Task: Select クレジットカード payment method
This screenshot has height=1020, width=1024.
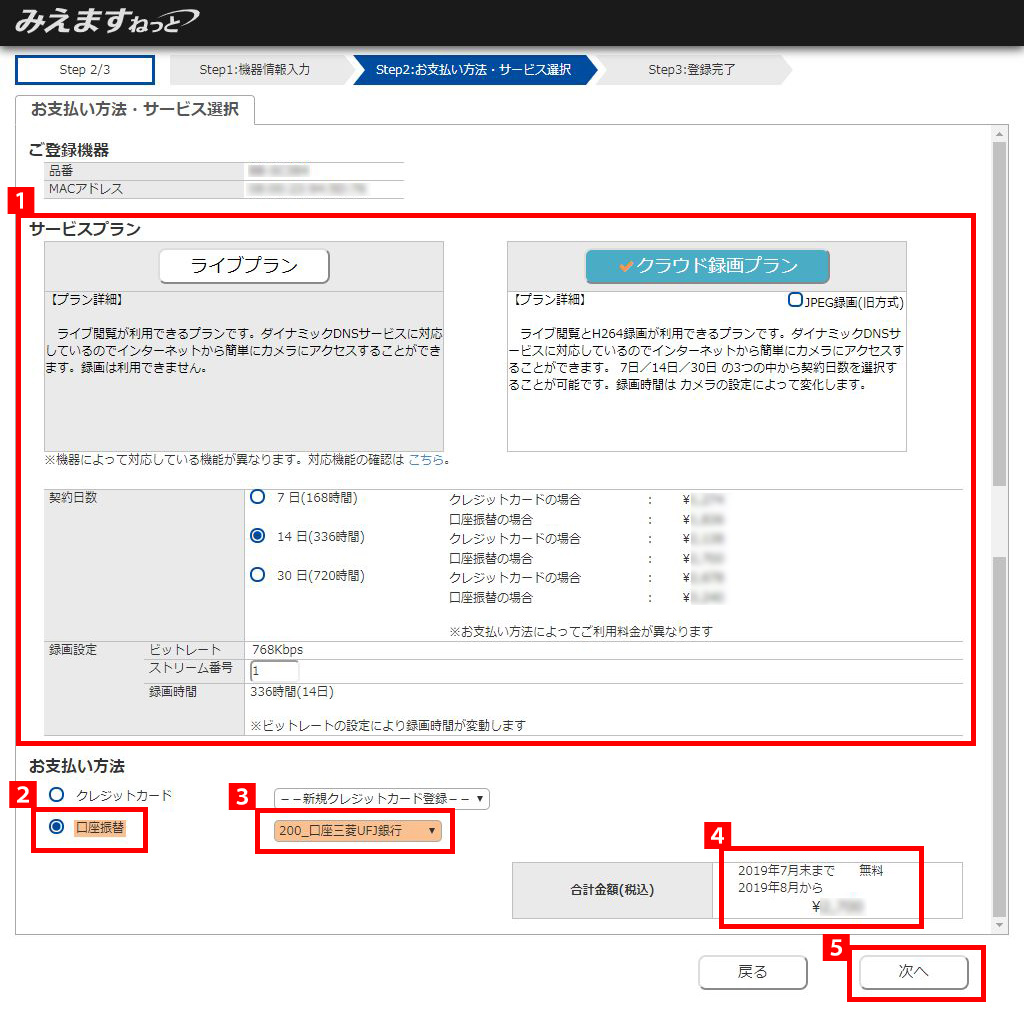Action: 57,795
